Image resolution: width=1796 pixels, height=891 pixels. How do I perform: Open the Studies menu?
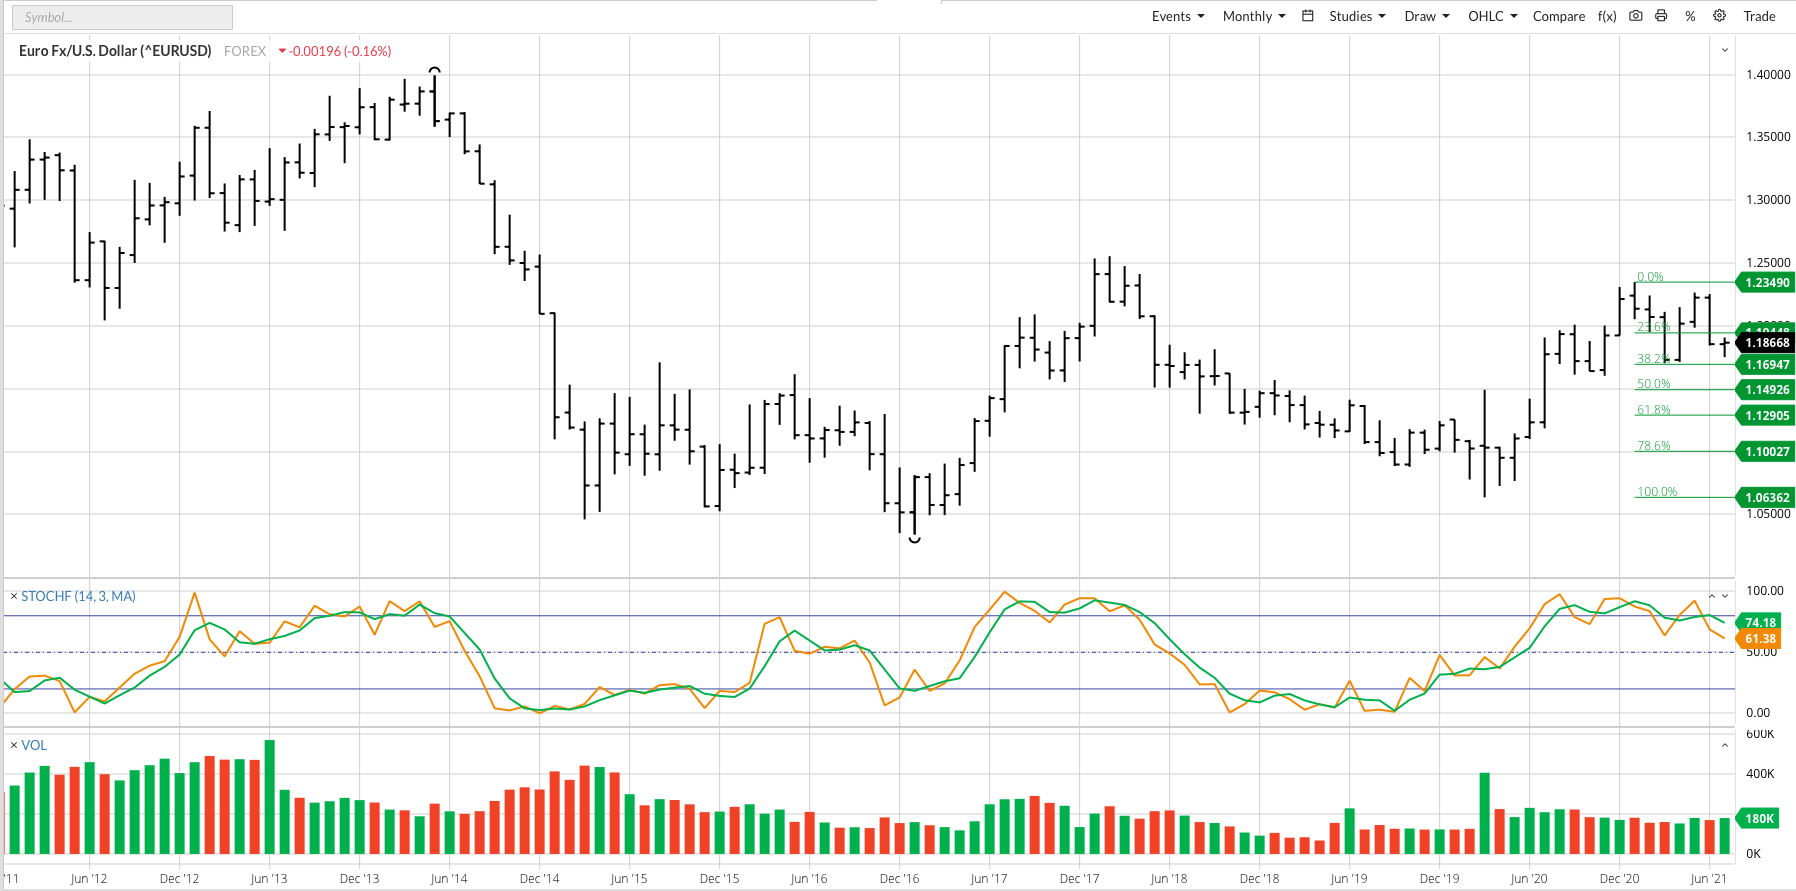(x=1356, y=16)
